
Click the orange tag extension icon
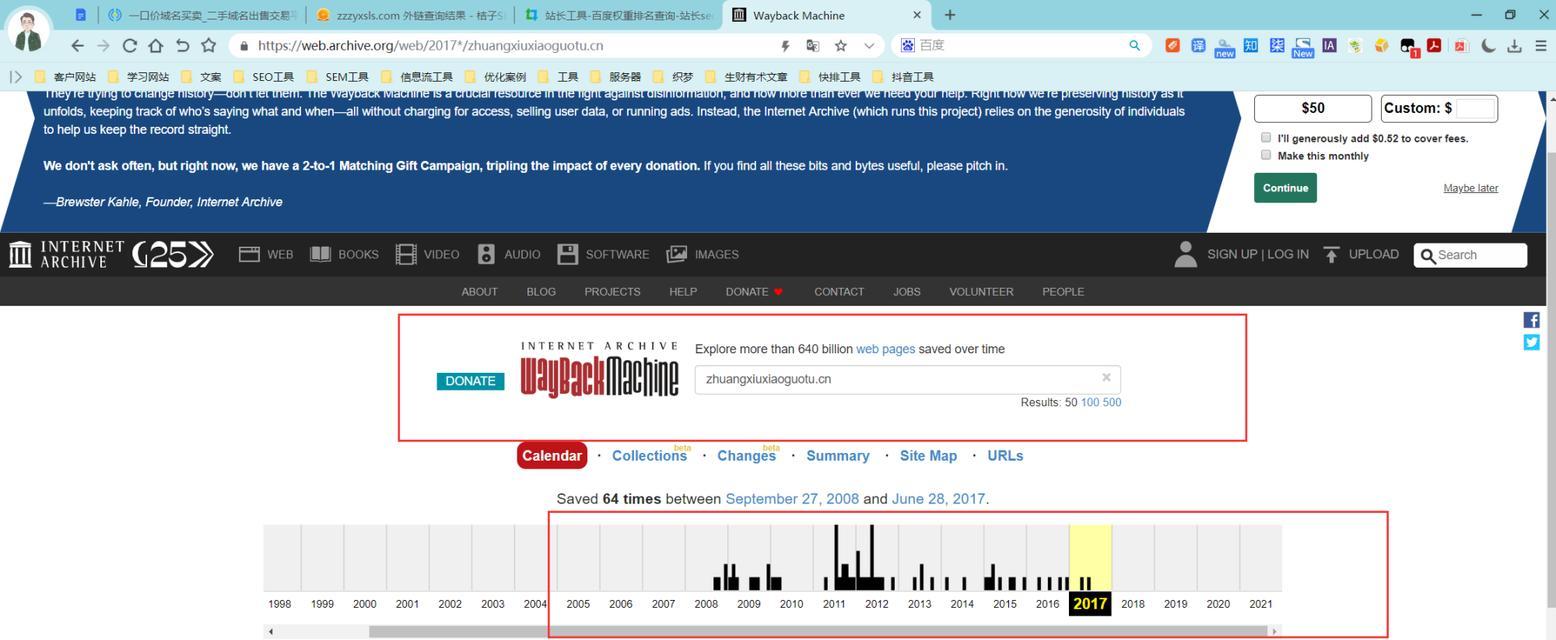pos(1172,45)
